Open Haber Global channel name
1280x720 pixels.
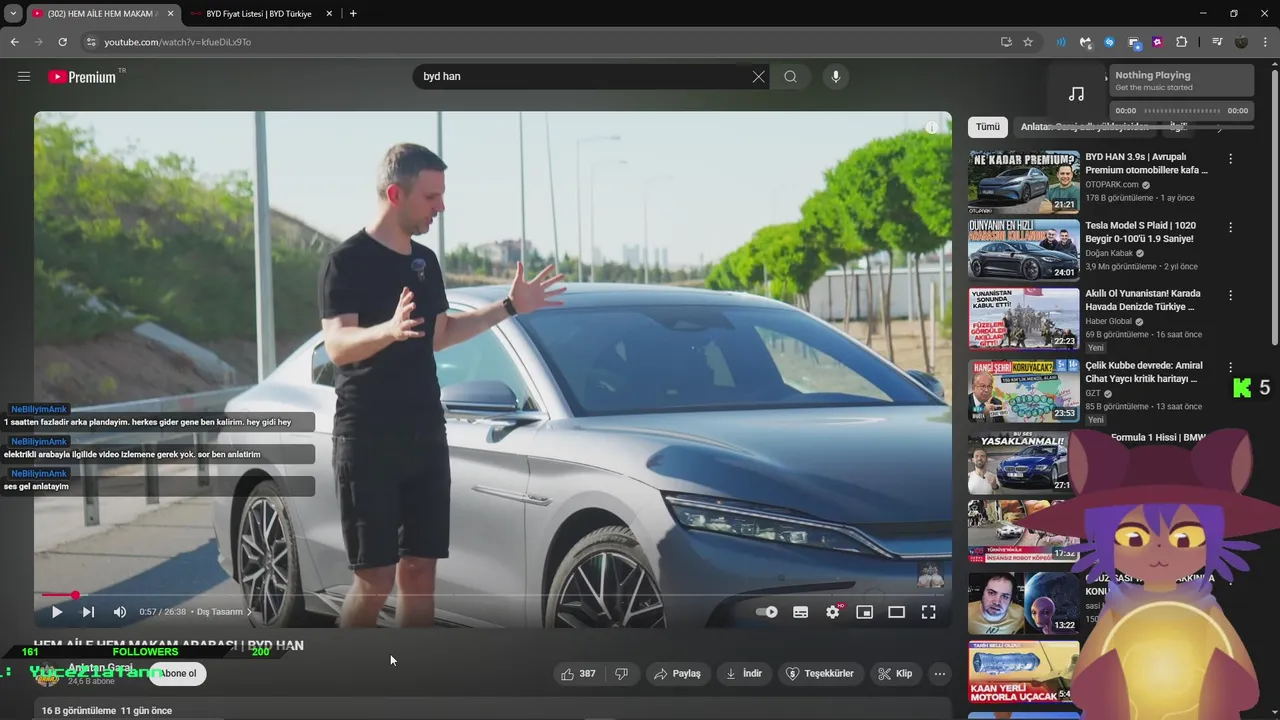tap(1108, 321)
